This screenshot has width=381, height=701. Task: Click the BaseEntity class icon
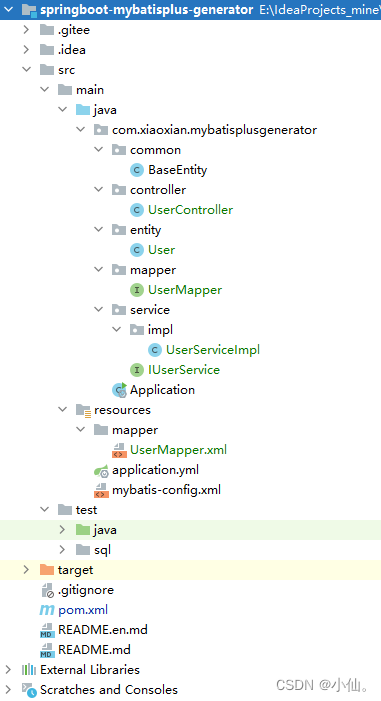(x=136, y=170)
